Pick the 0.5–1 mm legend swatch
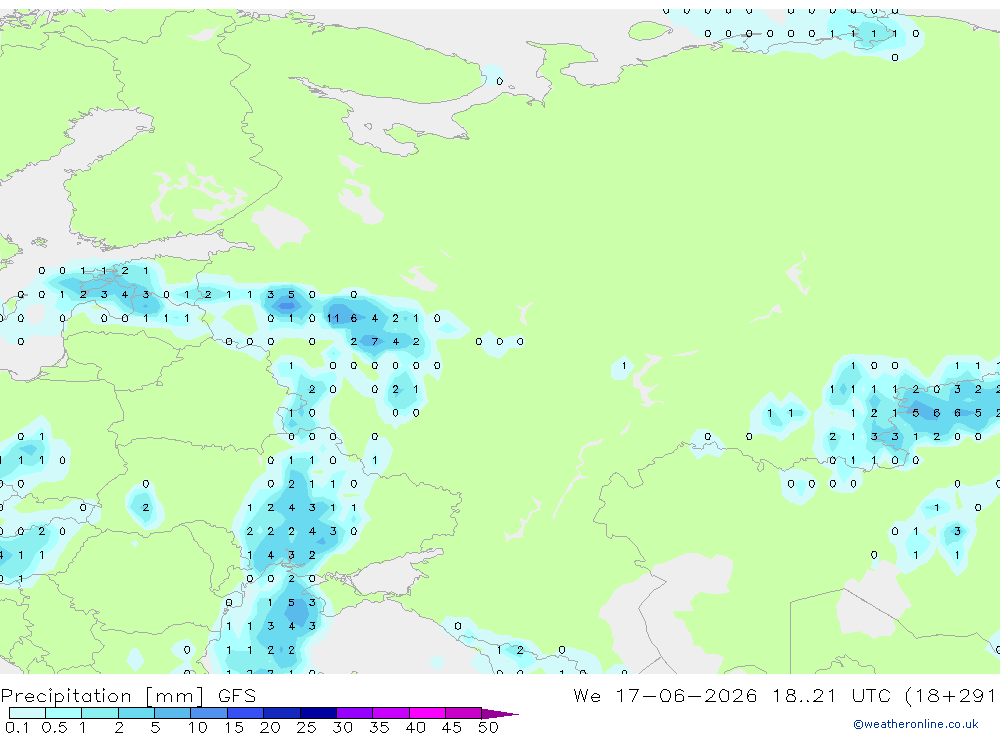The width and height of the screenshot is (1000, 733). [64, 713]
